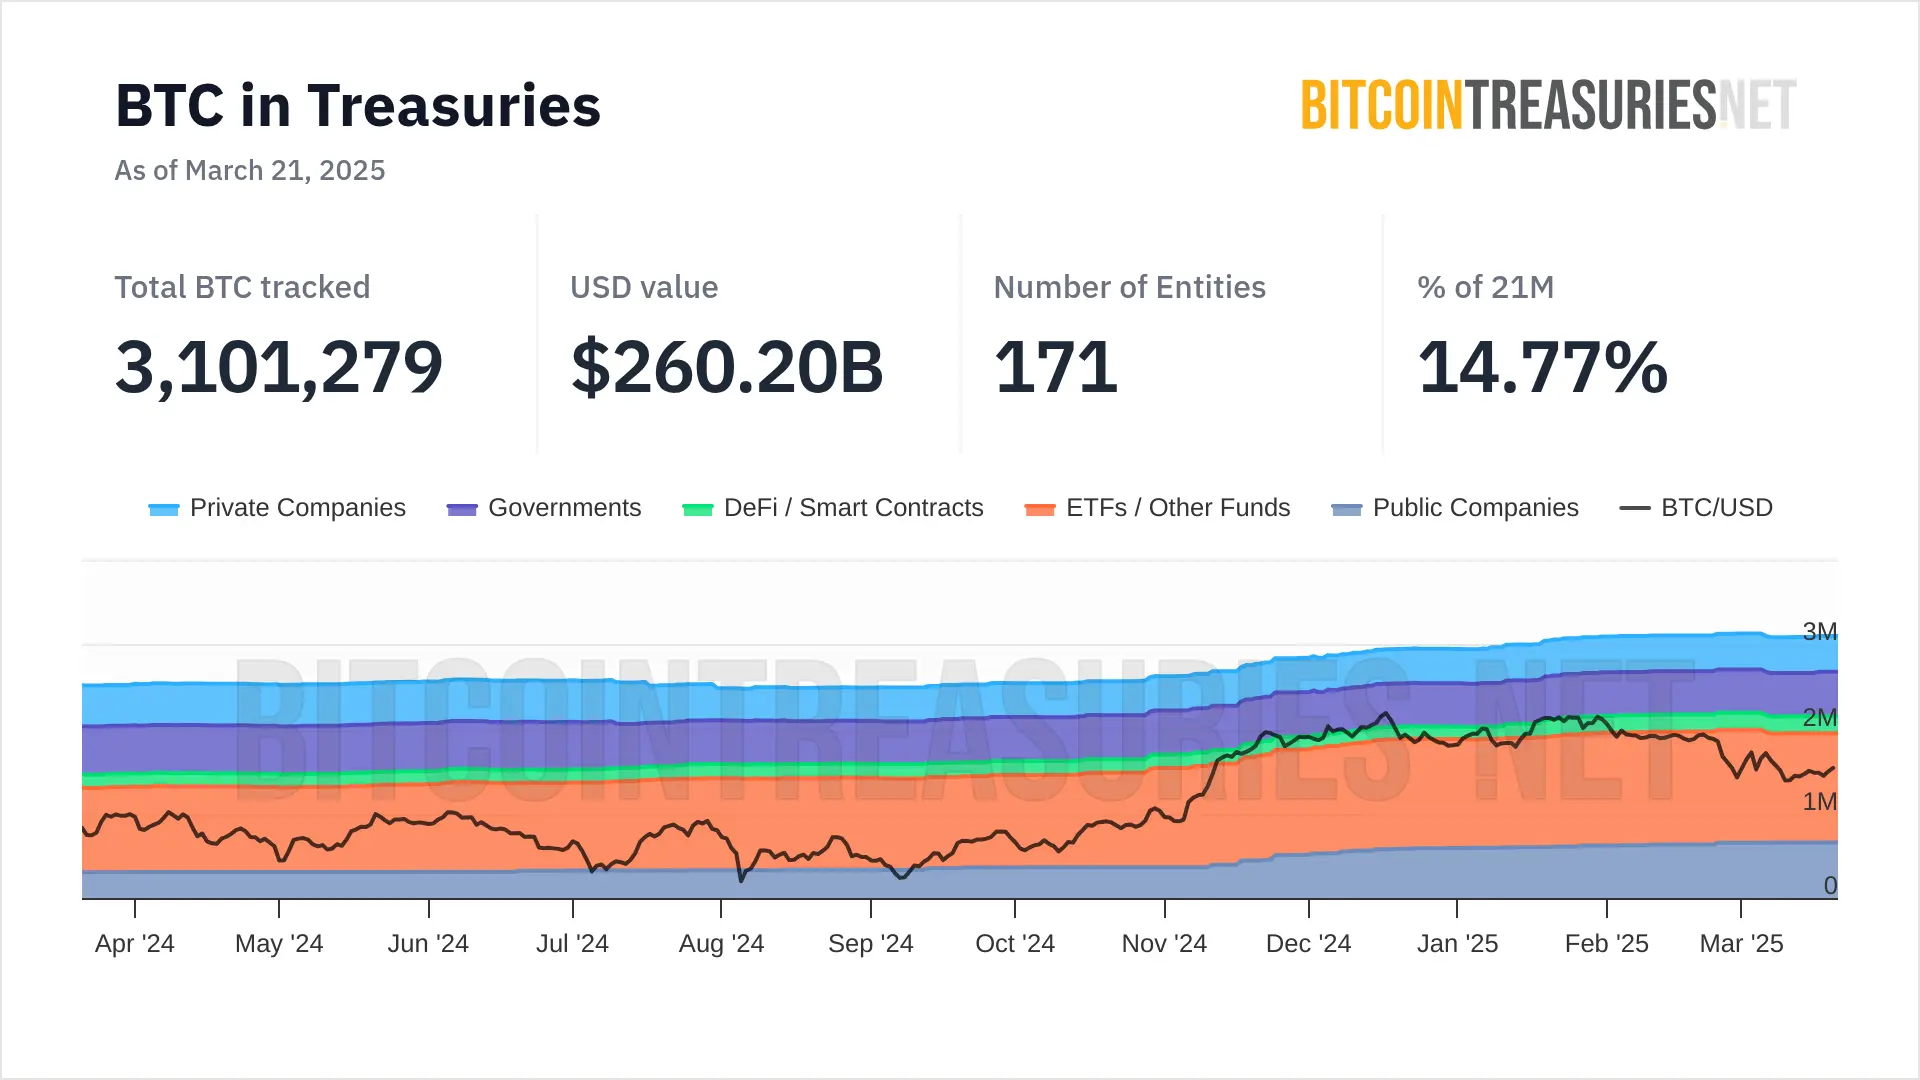The width and height of the screenshot is (1920, 1080).
Task: Click the DeFi / Smart Contracts green swatch
Action: 697,509
